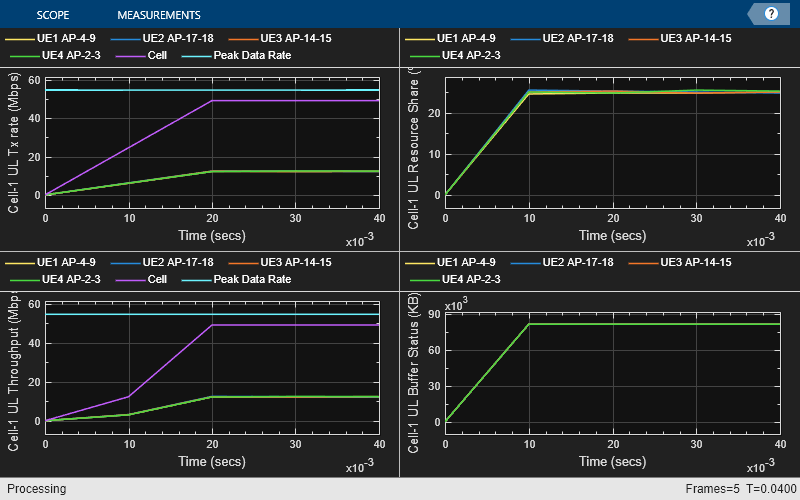Toggle UE2 AP-17-18 in Resource Share legend

(562, 38)
